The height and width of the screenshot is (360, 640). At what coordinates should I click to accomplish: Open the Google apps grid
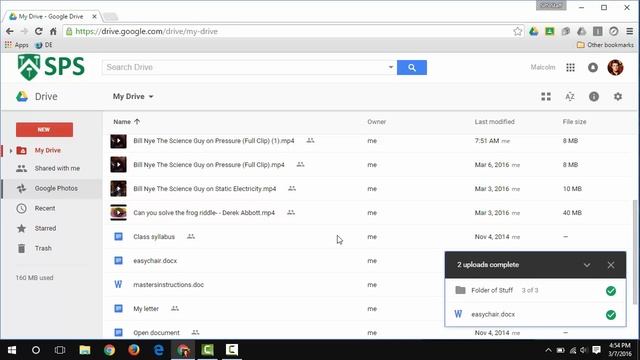click(x=570, y=68)
